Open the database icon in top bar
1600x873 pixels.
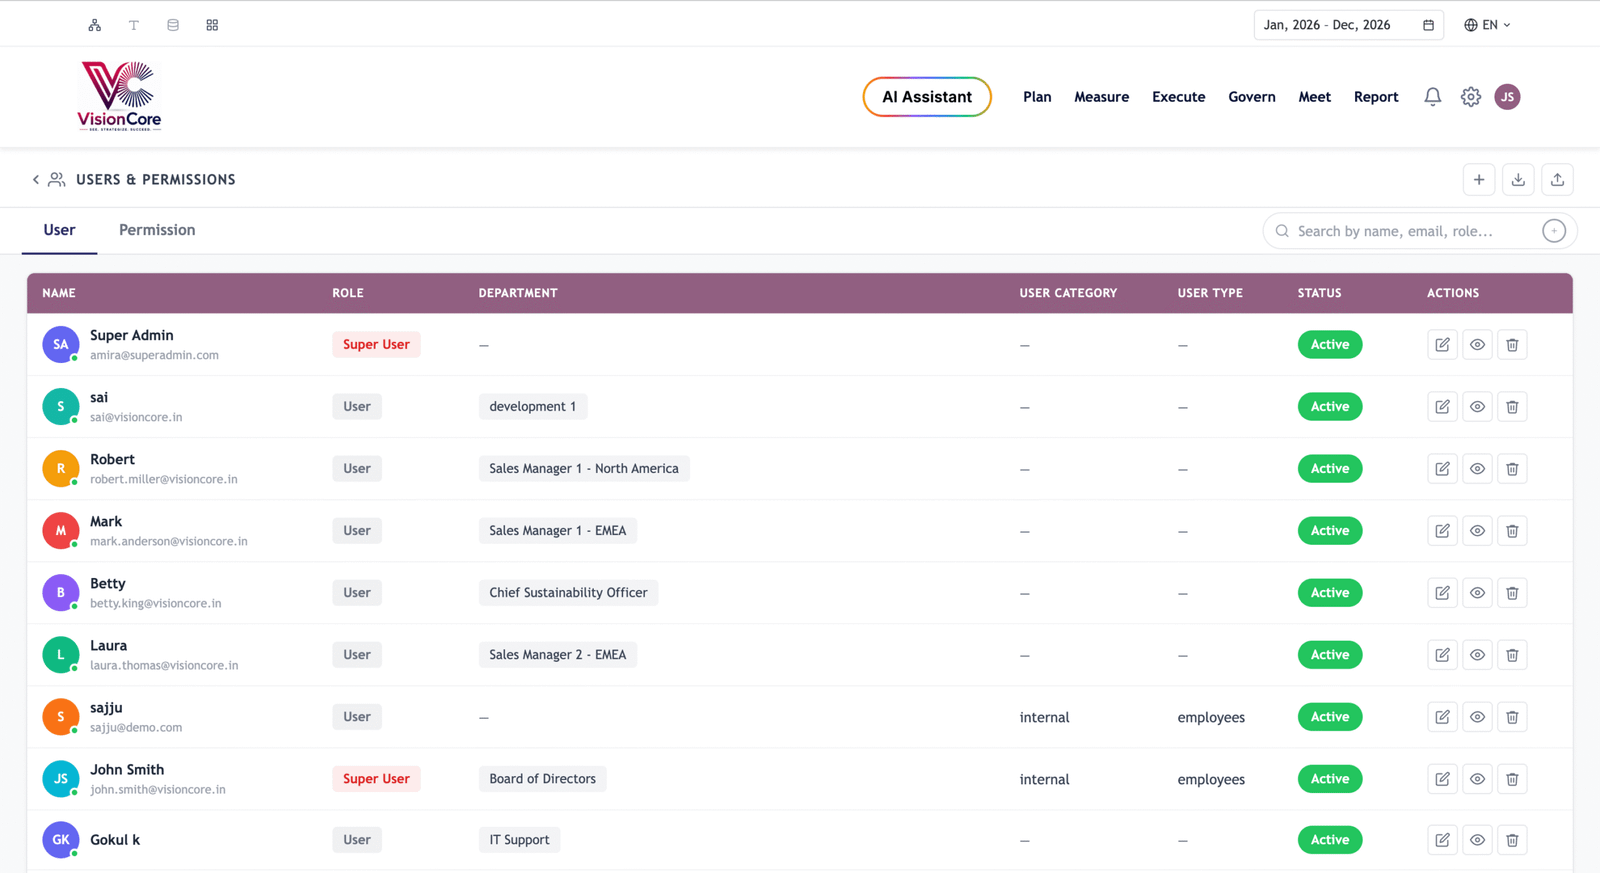(173, 25)
